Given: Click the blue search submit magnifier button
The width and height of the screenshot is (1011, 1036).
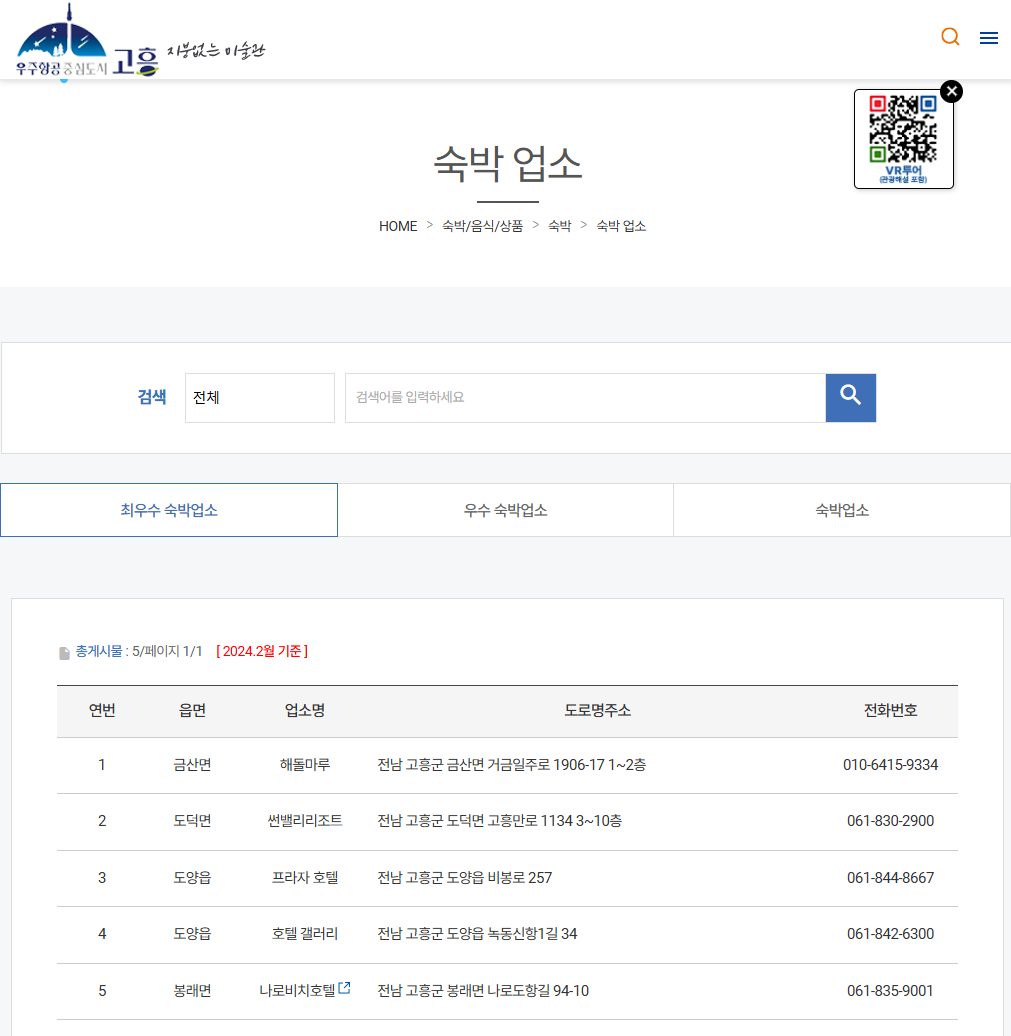Looking at the screenshot, I should click(x=850, y=397).
